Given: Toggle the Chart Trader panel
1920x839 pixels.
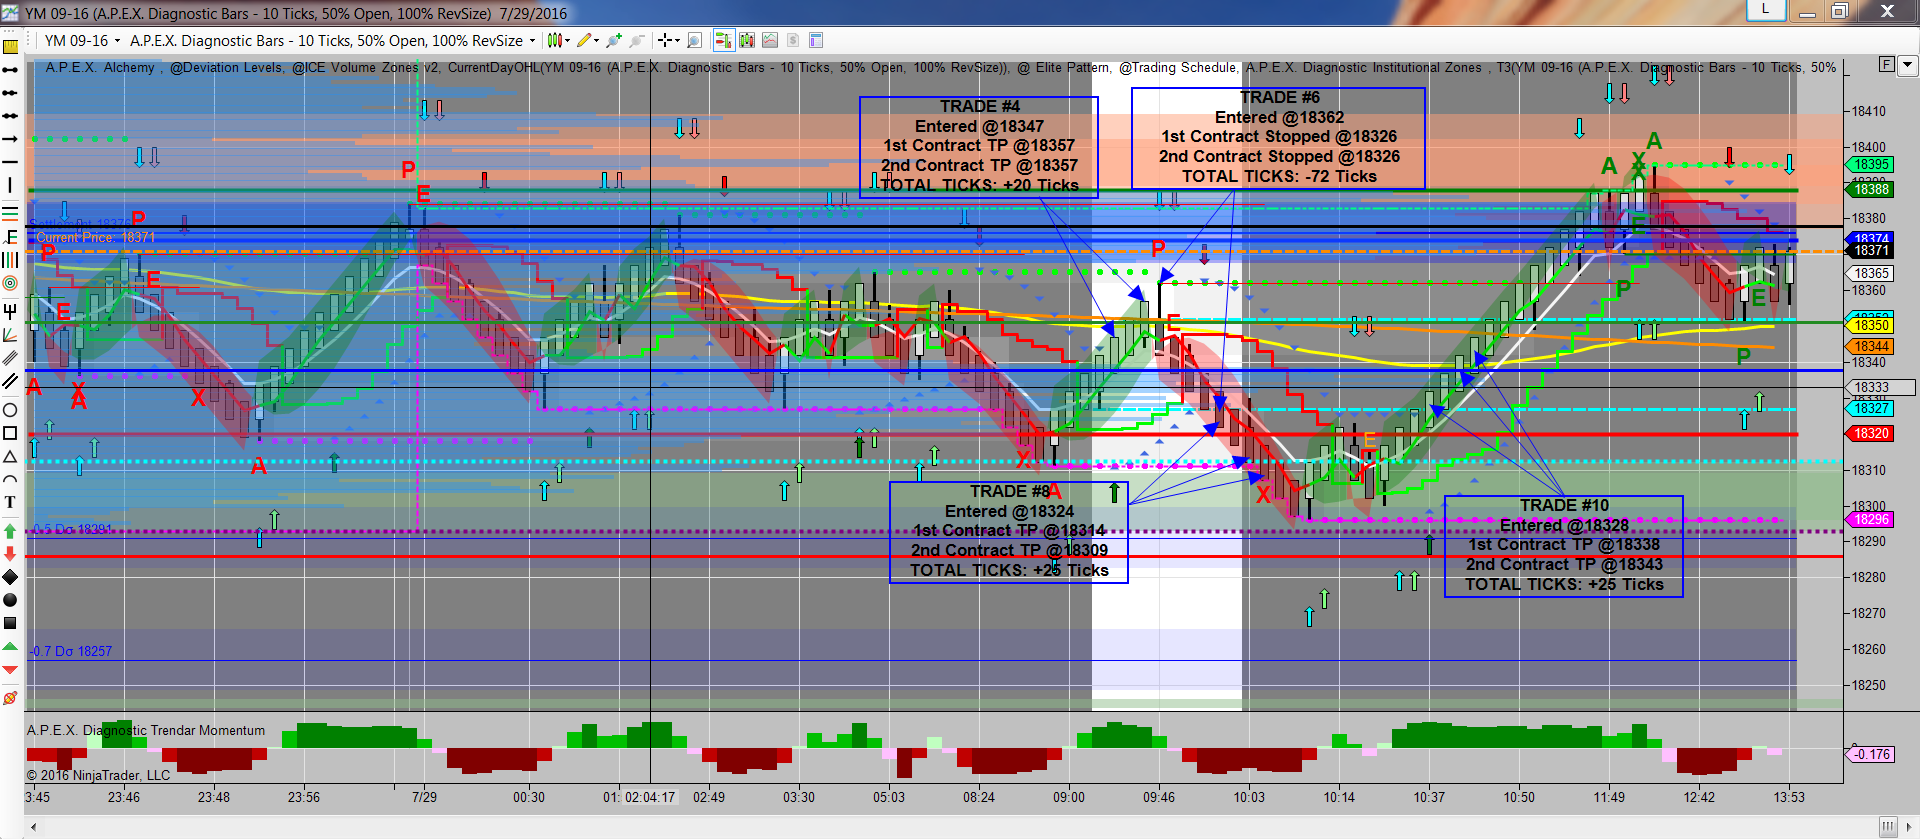Looking at the screenshot, I should (724, 40).
